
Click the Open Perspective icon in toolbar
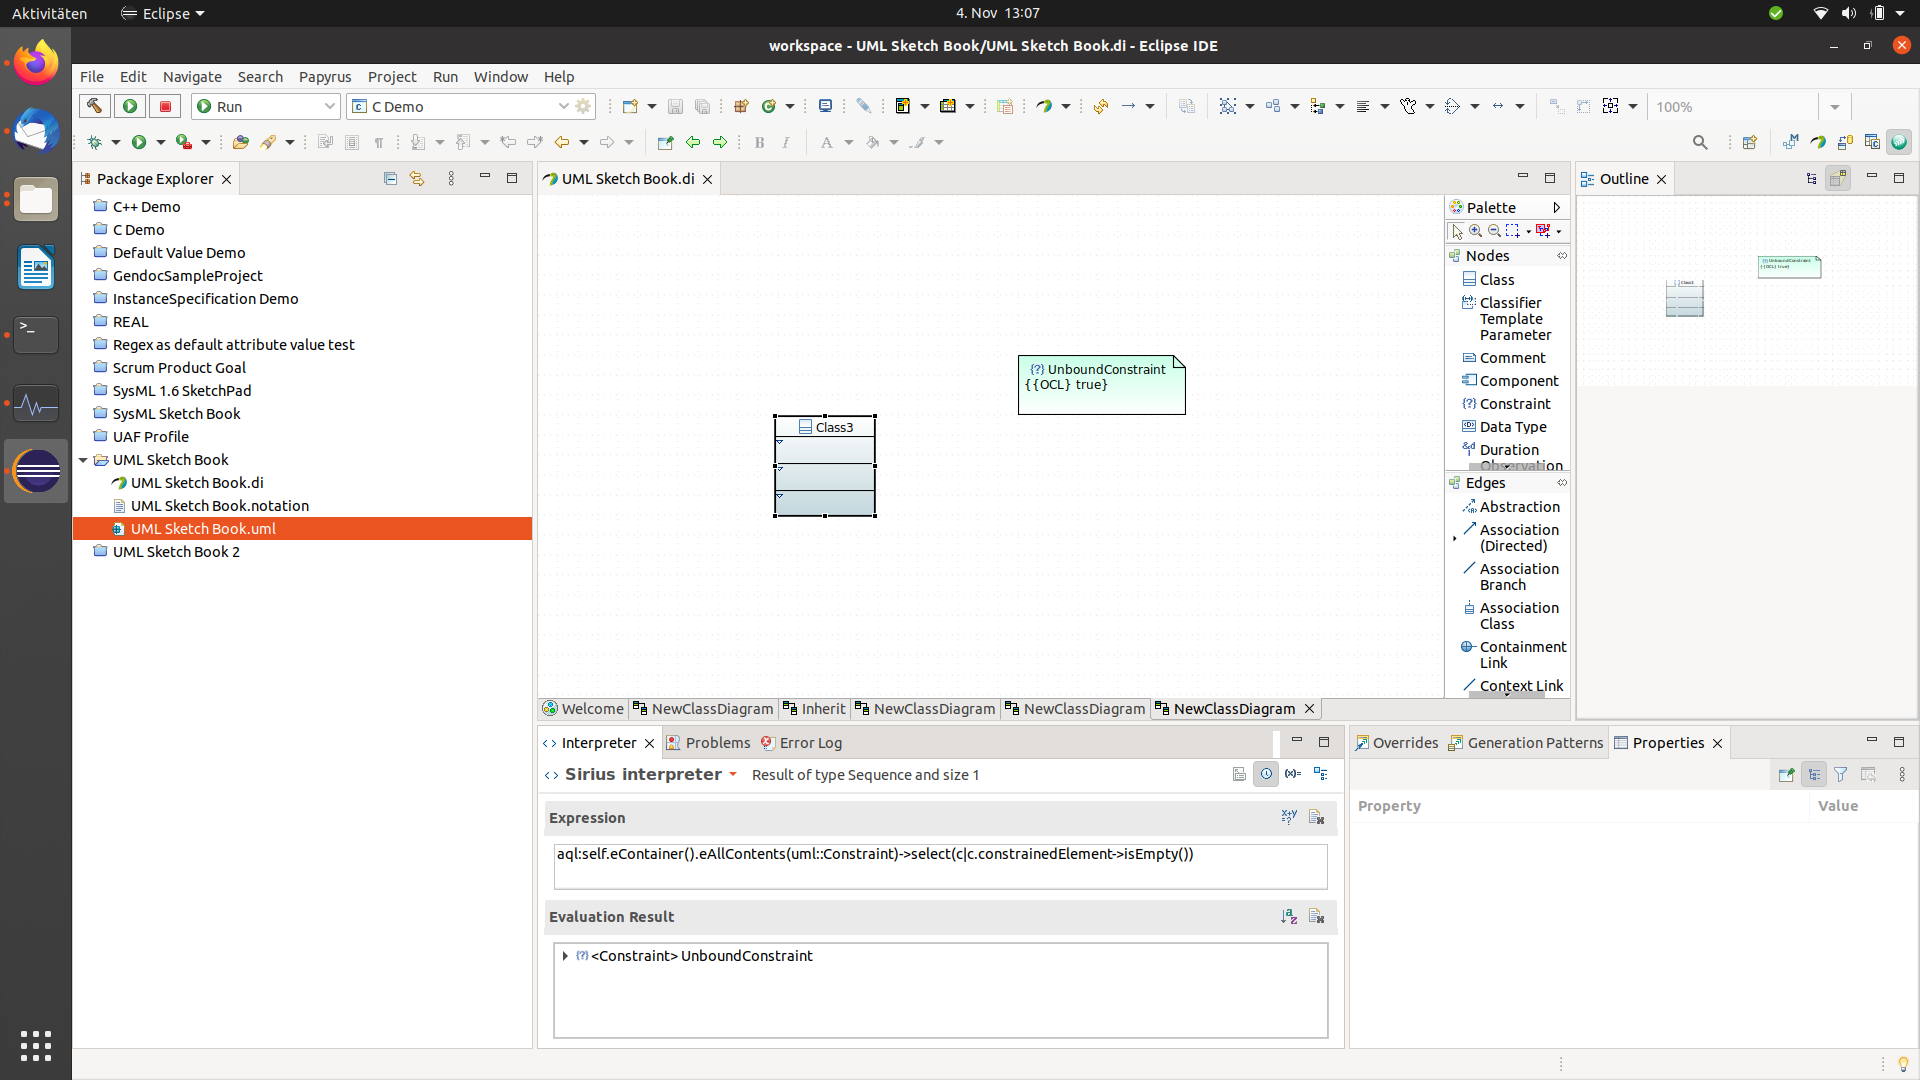pyautogui.click(x=1749, y=142)
